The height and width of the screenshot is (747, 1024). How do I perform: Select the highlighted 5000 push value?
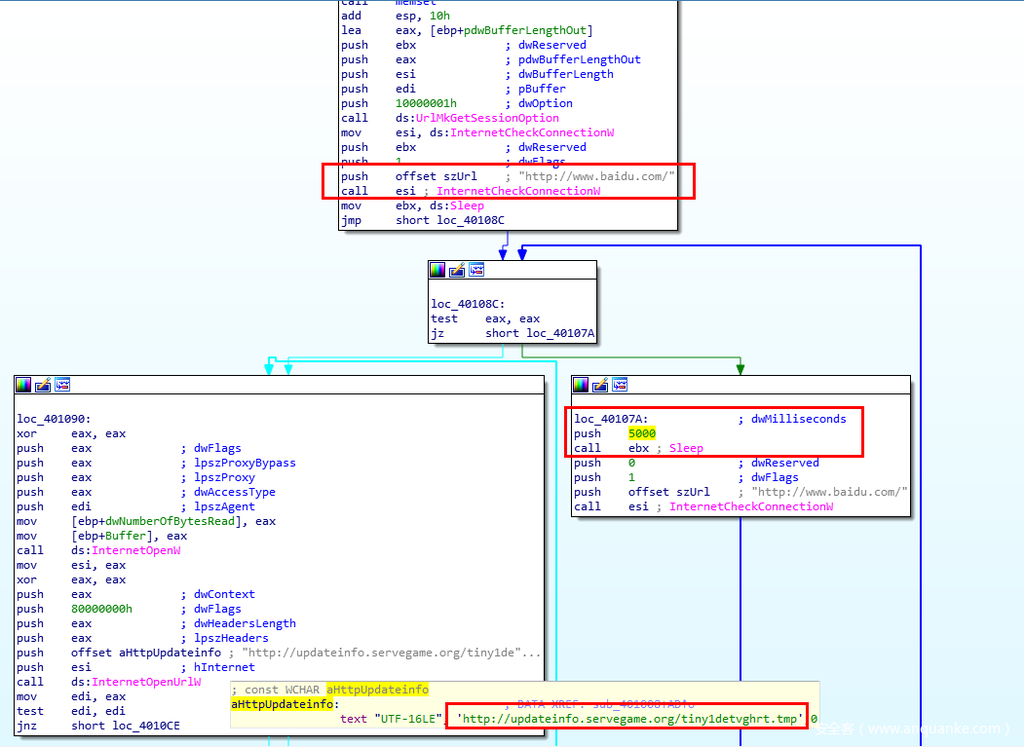(x=642, y=434)
